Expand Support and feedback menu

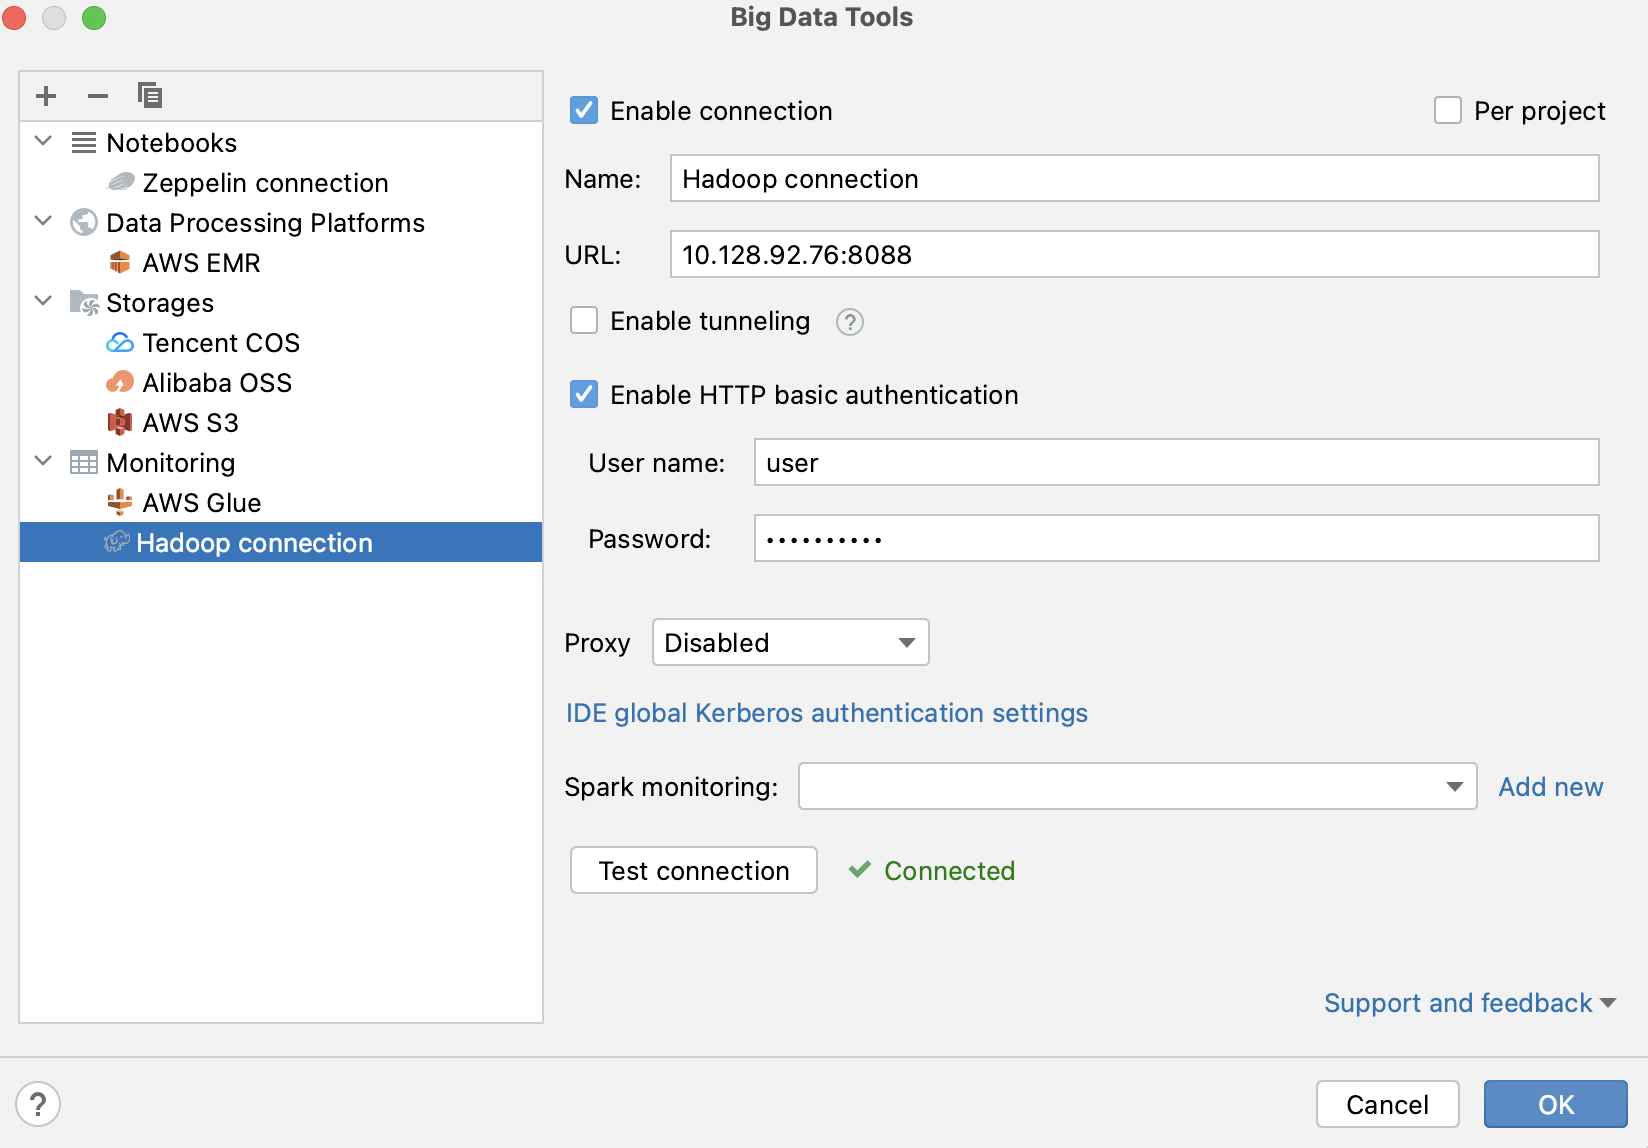[x=1470, y=1003]
